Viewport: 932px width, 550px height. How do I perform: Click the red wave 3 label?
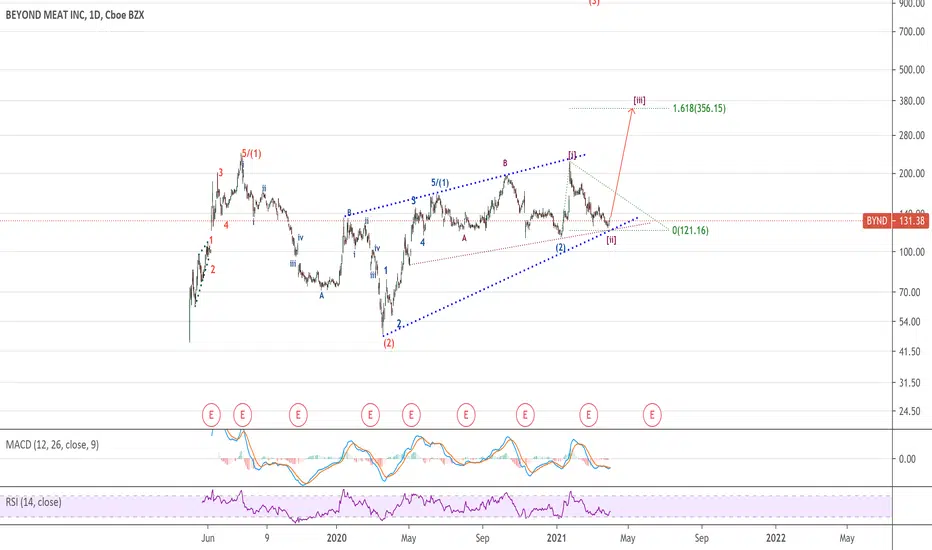(221, 173)
